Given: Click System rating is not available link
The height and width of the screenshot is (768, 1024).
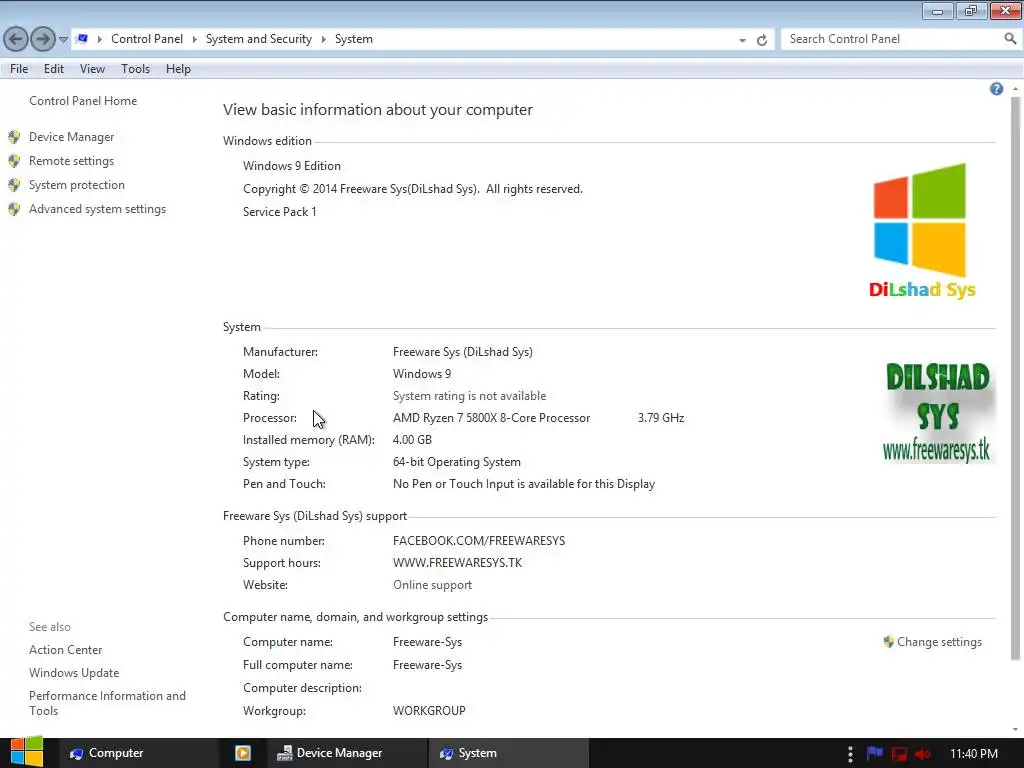Looking at the screenshot, I should pos(469,396).
